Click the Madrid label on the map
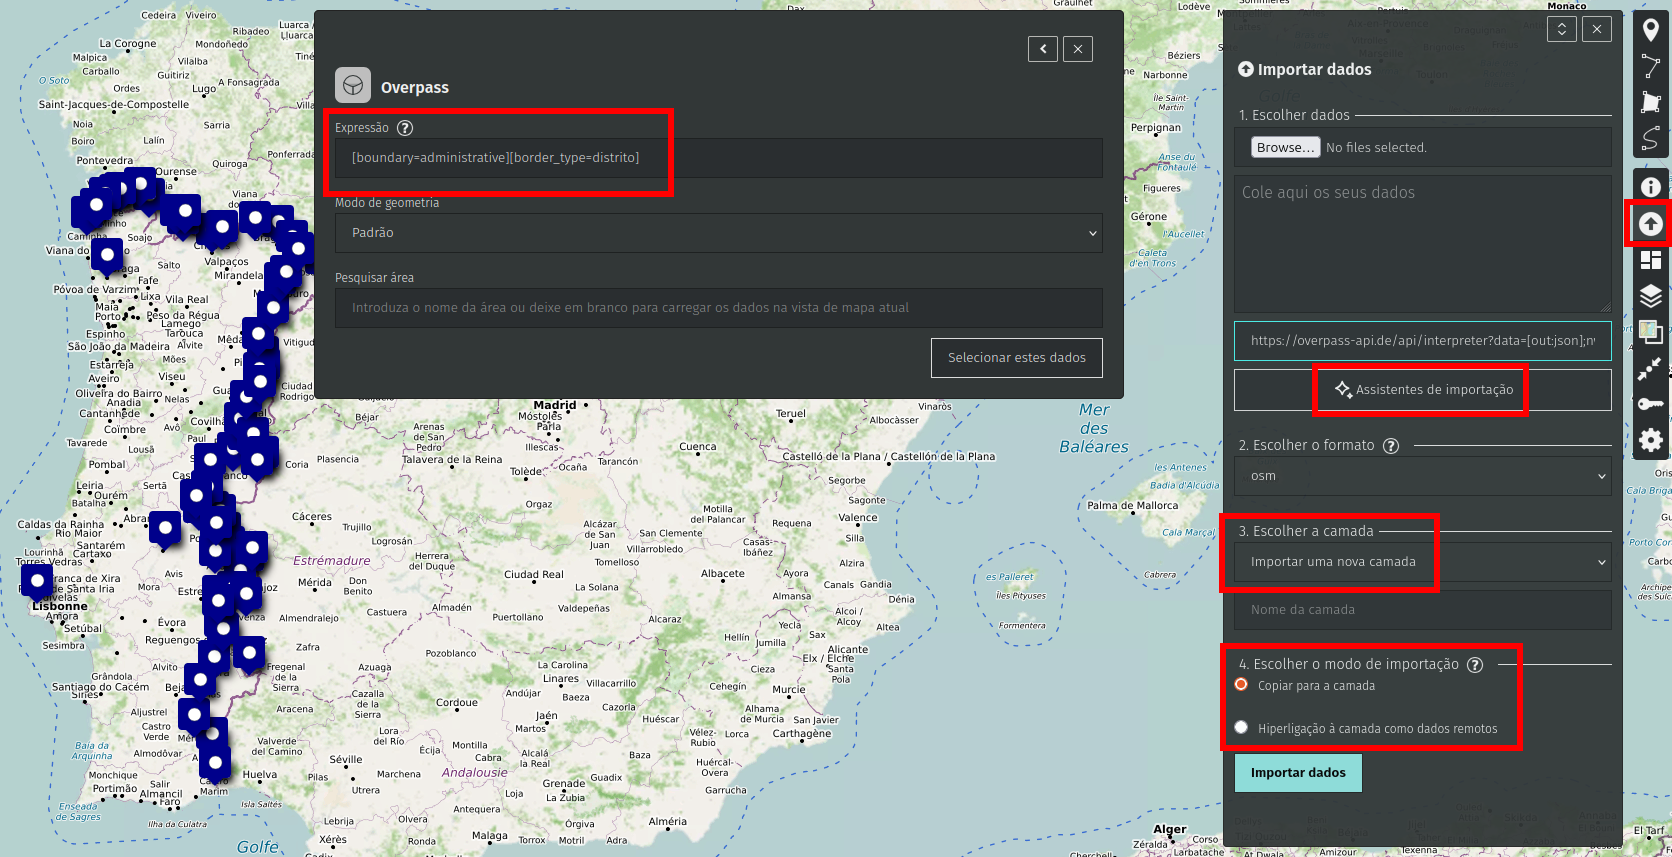 tap(555, 405)
